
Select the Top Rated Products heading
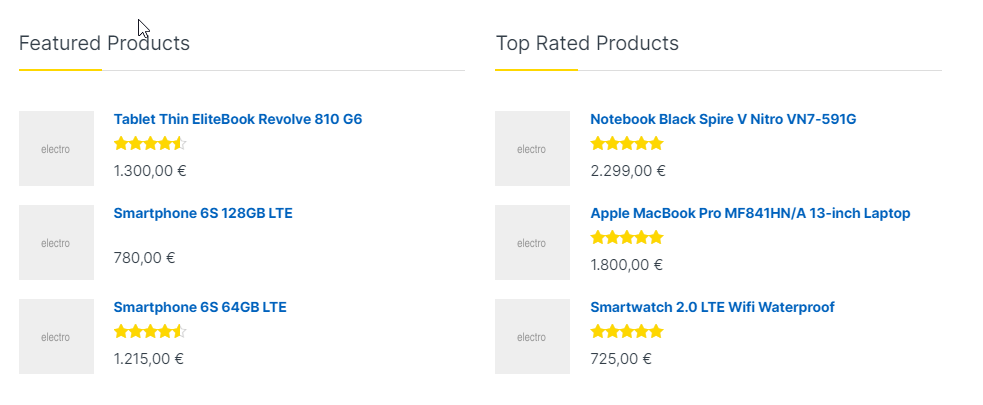pos(587,43)
